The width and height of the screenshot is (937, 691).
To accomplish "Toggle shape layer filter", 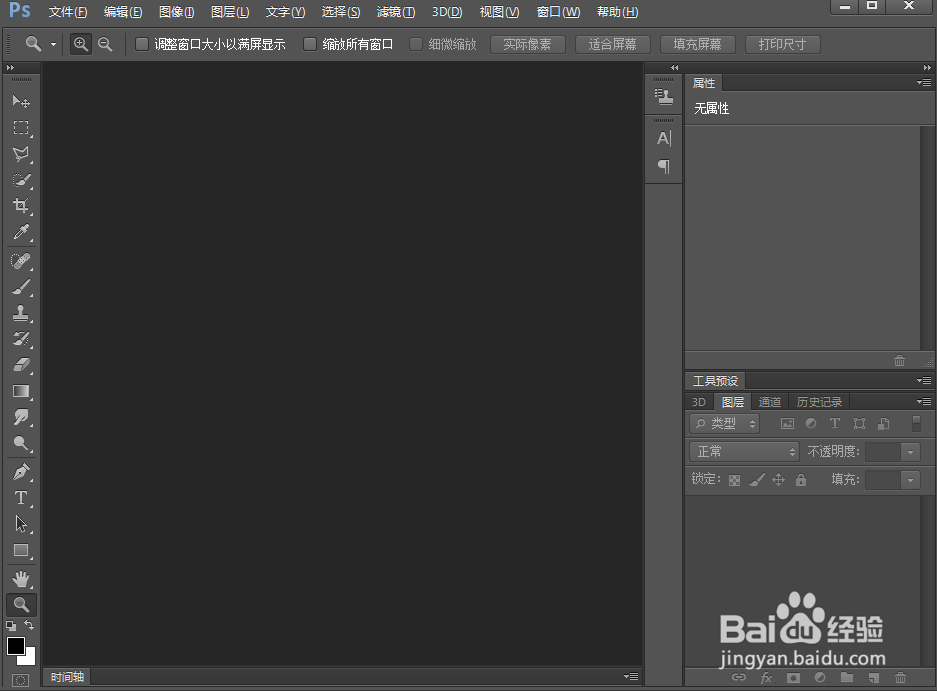I will (859, 424).
